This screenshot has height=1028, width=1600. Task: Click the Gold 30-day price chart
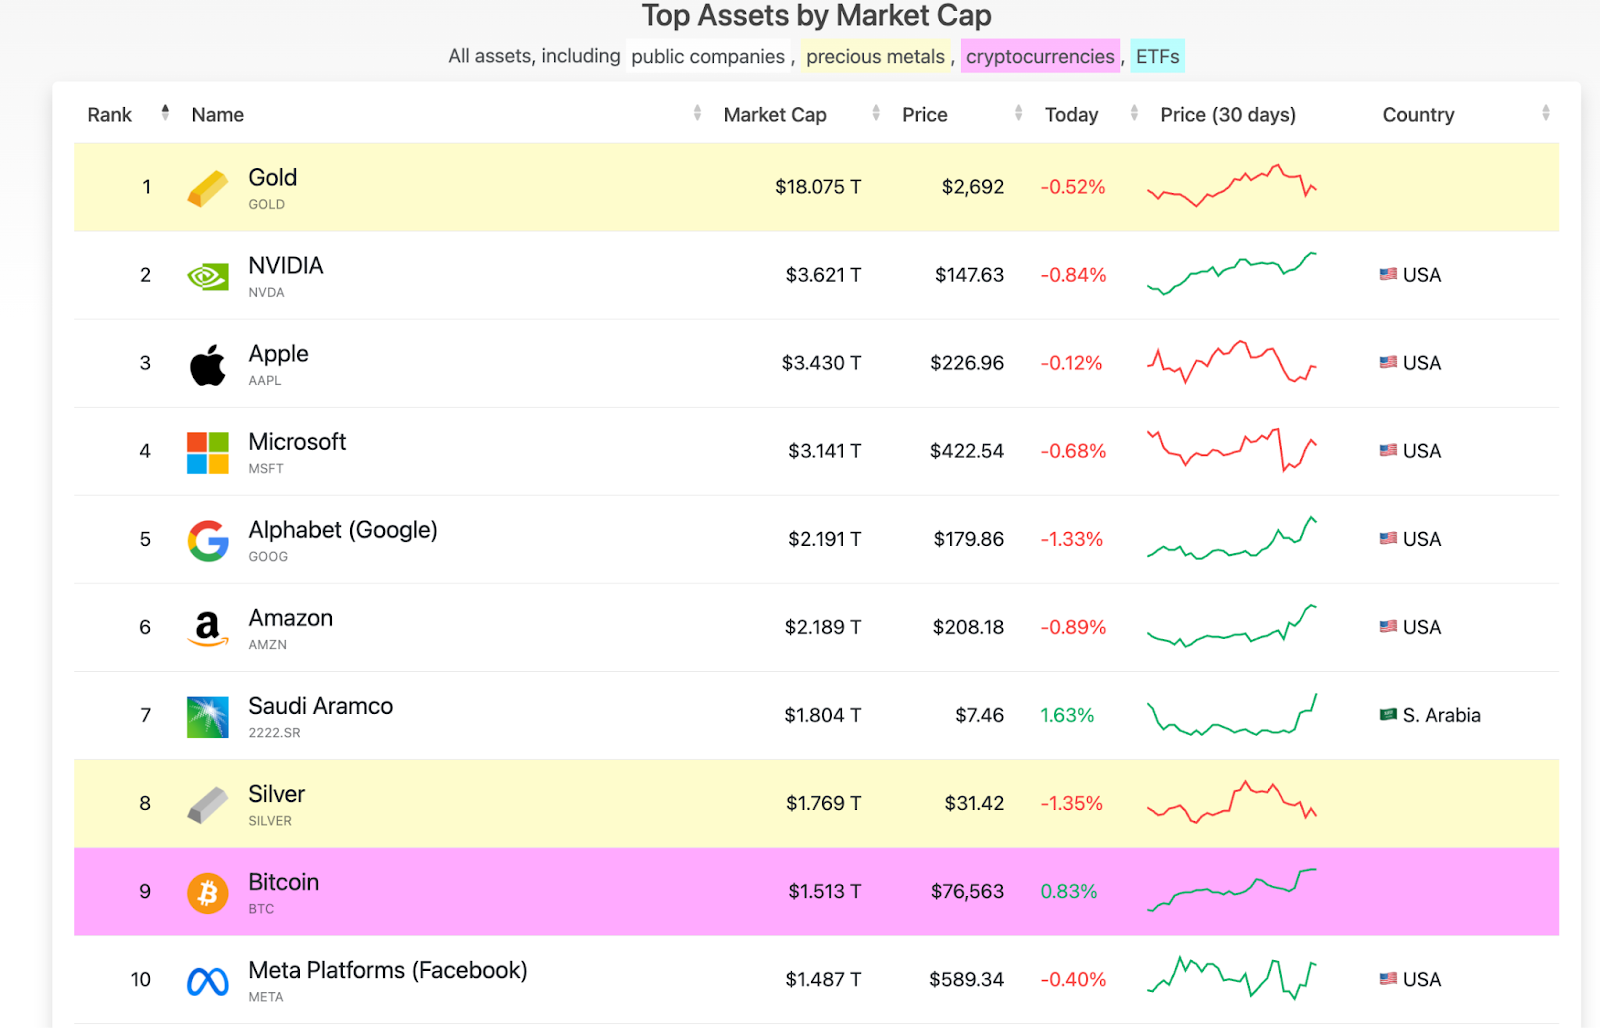pyautogui.click(x=1231, y=186)
